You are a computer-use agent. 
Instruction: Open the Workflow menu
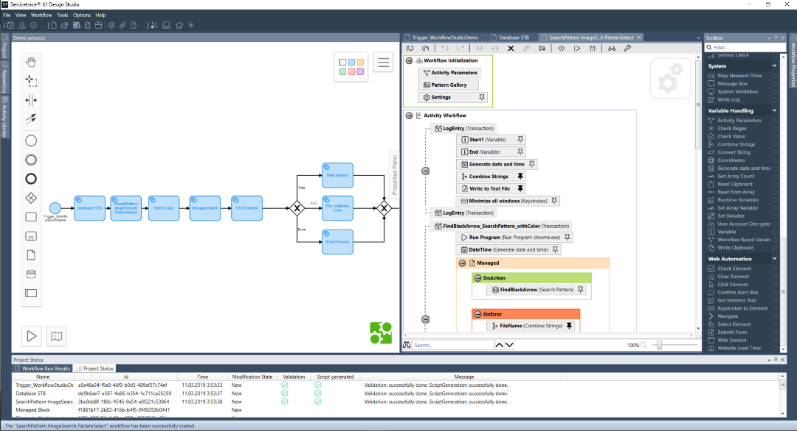pos(41,16)
